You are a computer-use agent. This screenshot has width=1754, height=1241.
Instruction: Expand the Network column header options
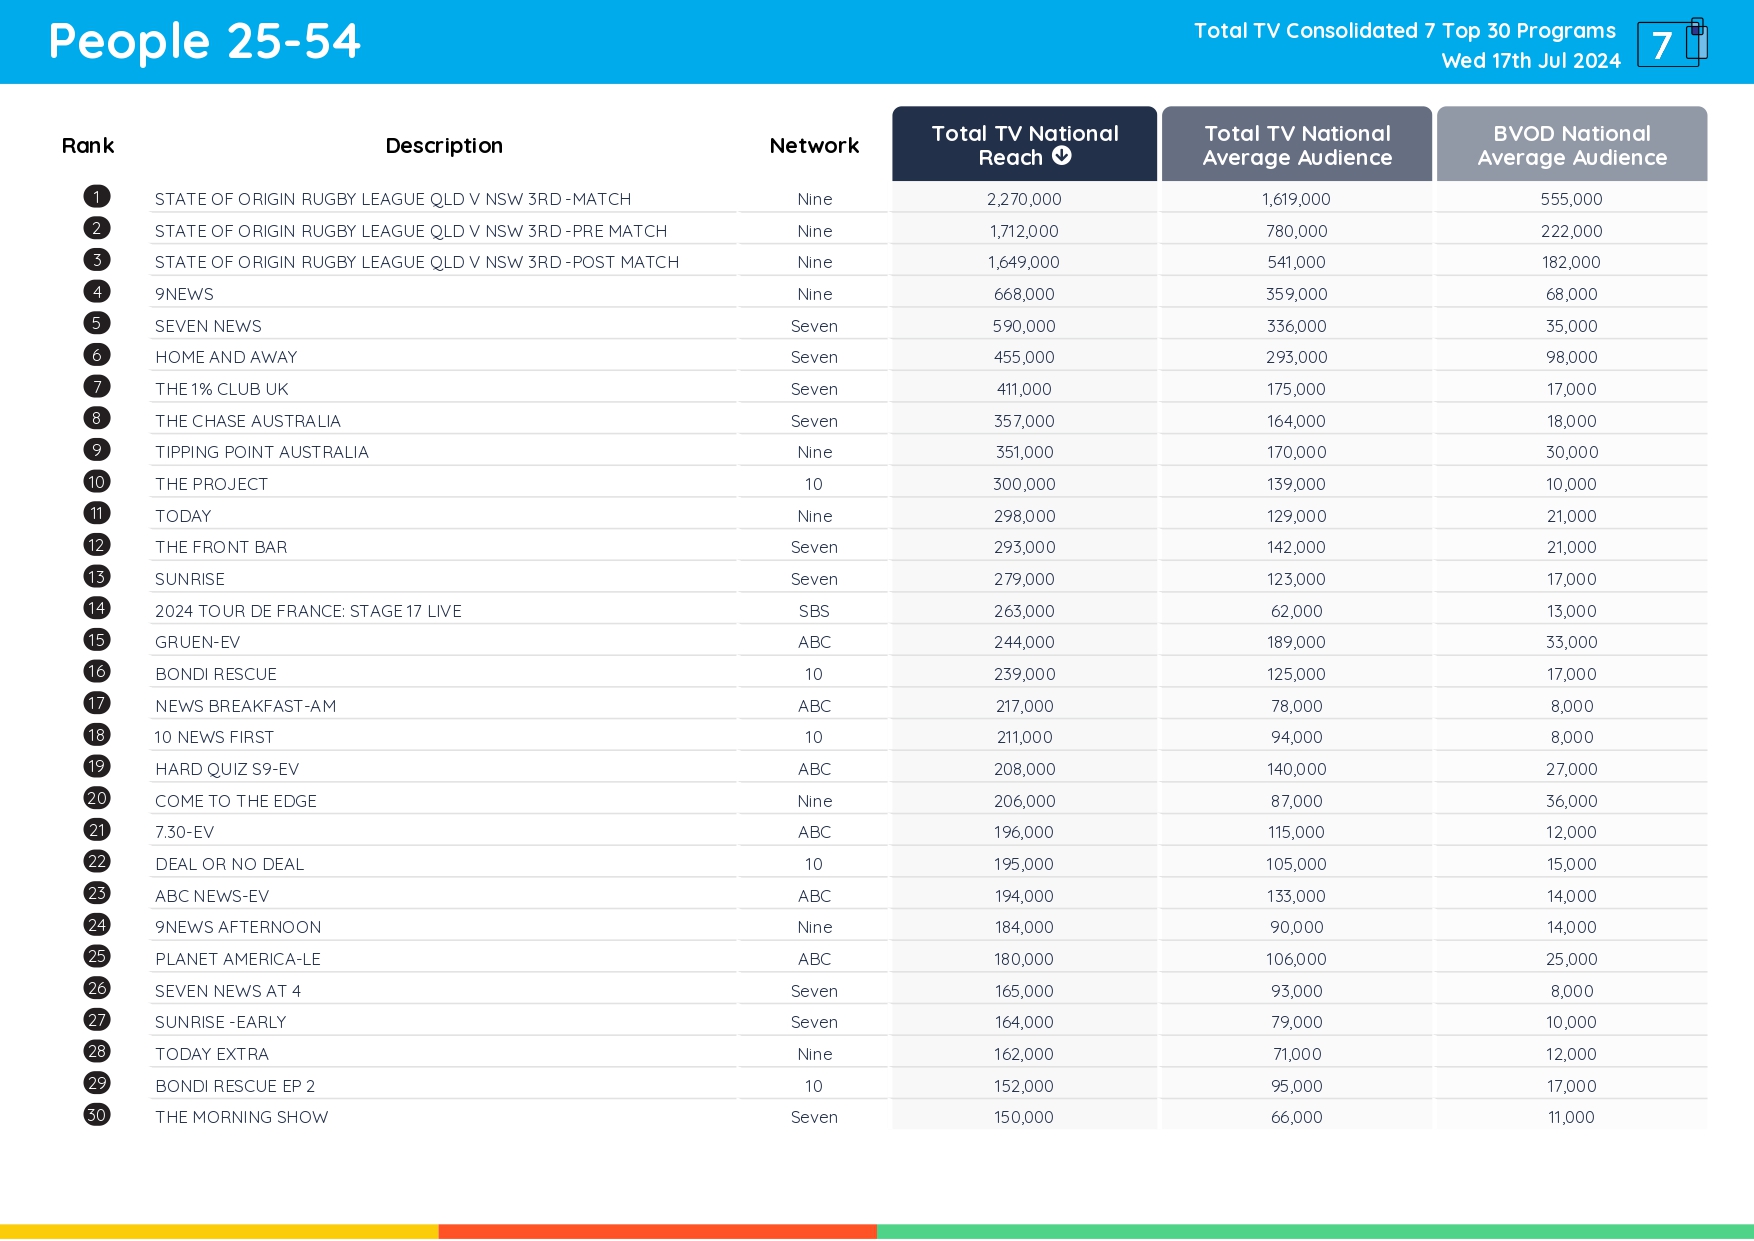click(x=813, y=145)
